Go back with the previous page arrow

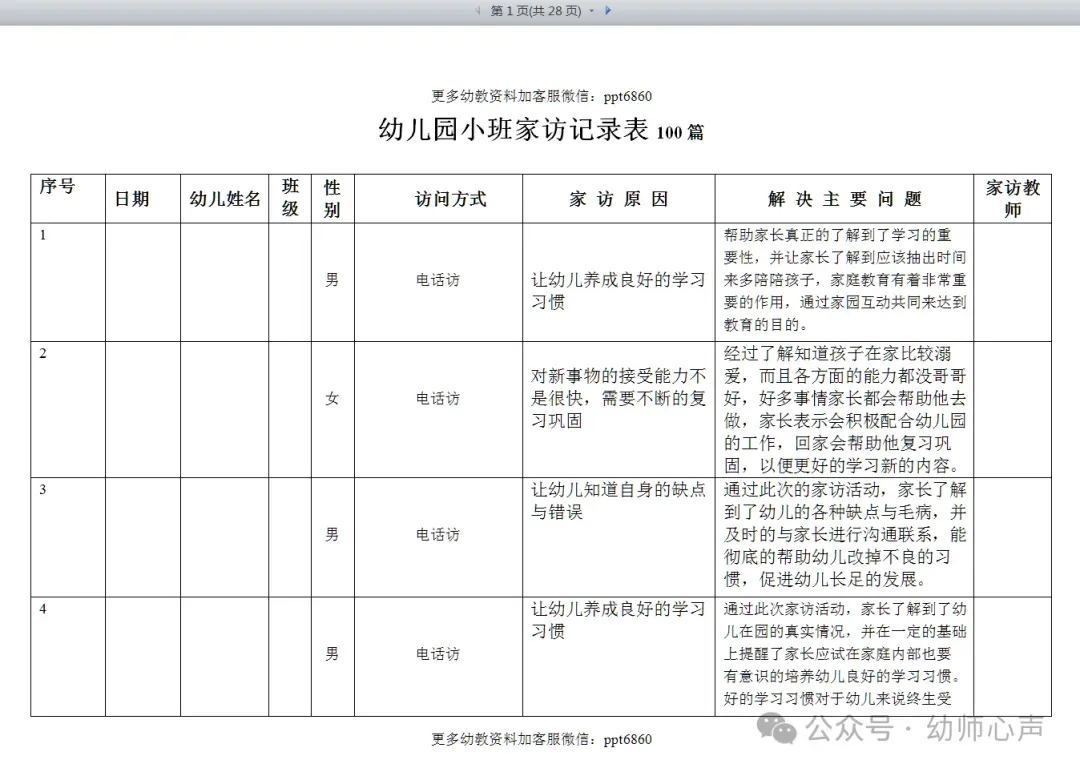(x=477, y=10)
